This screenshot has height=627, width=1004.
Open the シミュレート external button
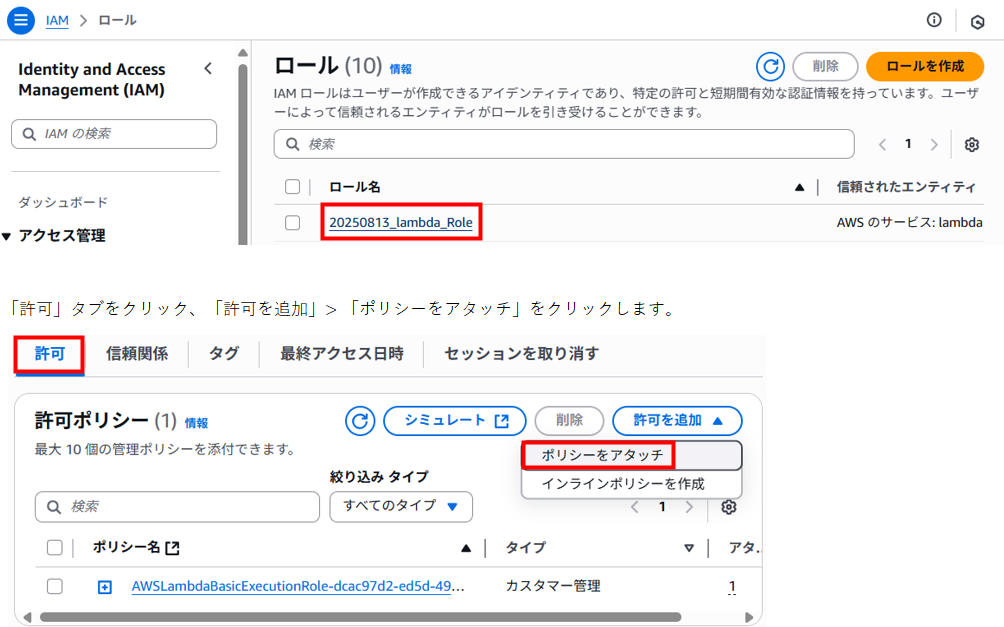pos(455,421)
